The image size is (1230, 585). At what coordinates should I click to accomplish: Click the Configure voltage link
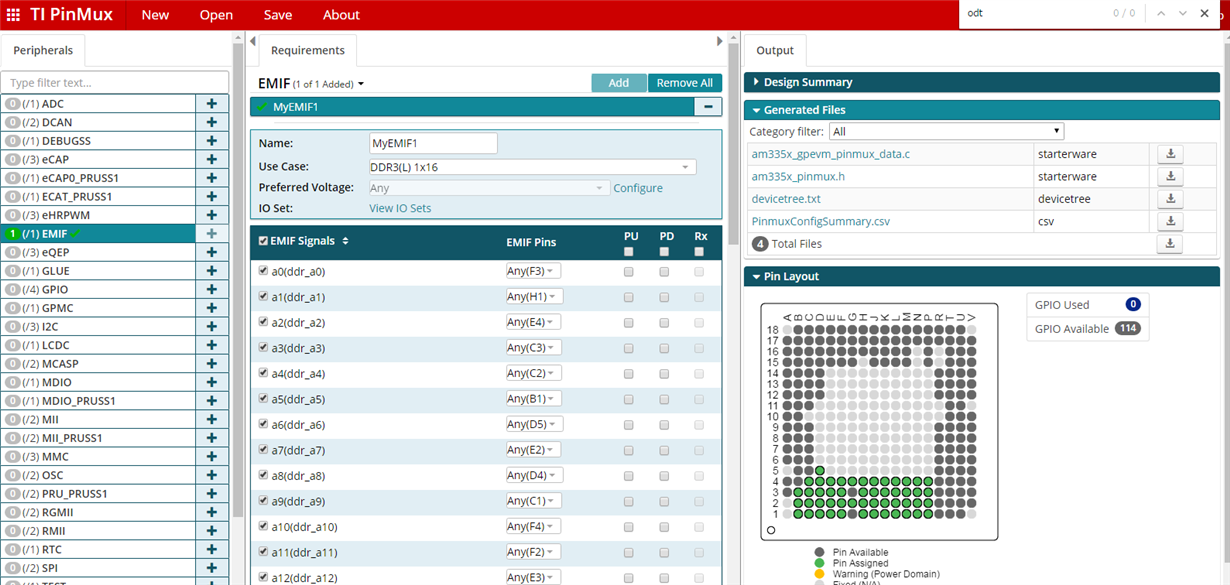pos(638,188)
